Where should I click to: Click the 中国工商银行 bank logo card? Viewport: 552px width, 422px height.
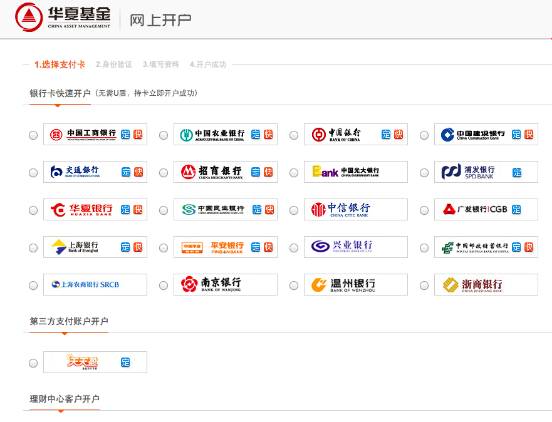[95, 134]
